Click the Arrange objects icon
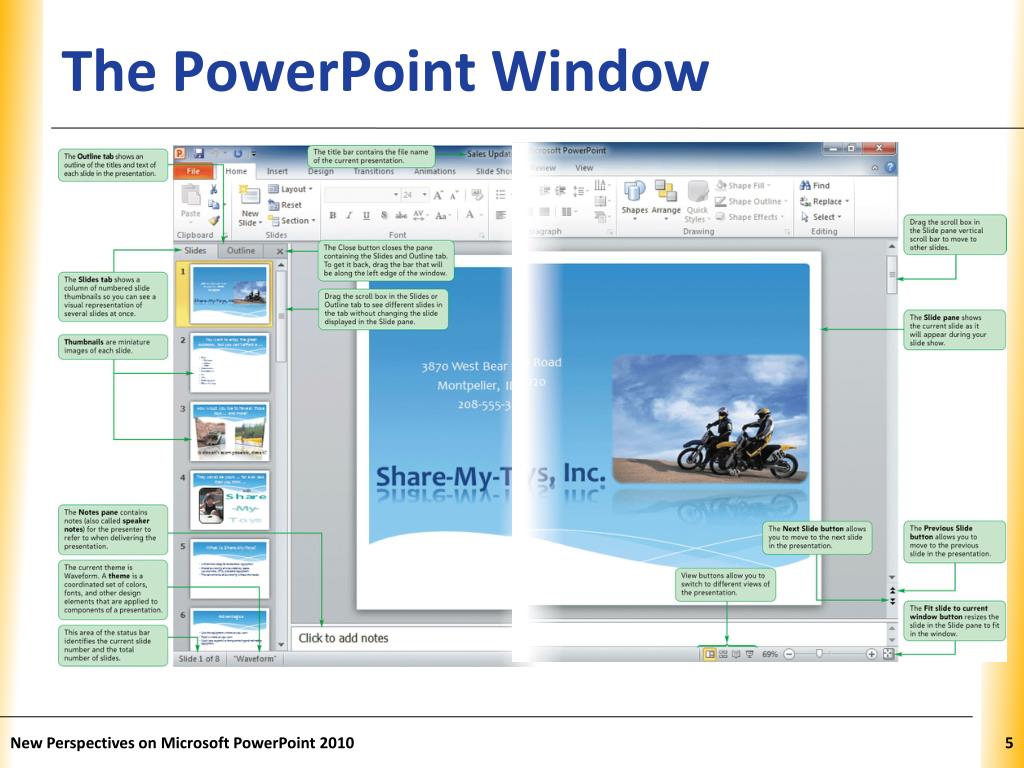The image size is (1024, 768). point(665,200)
